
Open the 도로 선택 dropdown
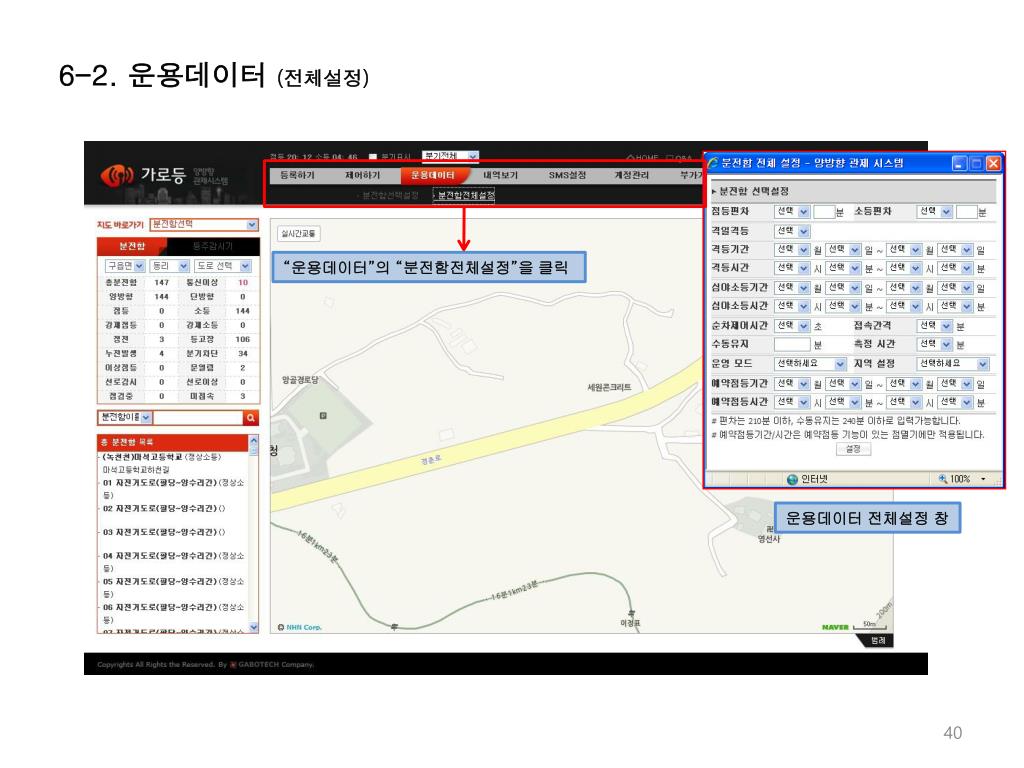(x=223, y=266)
